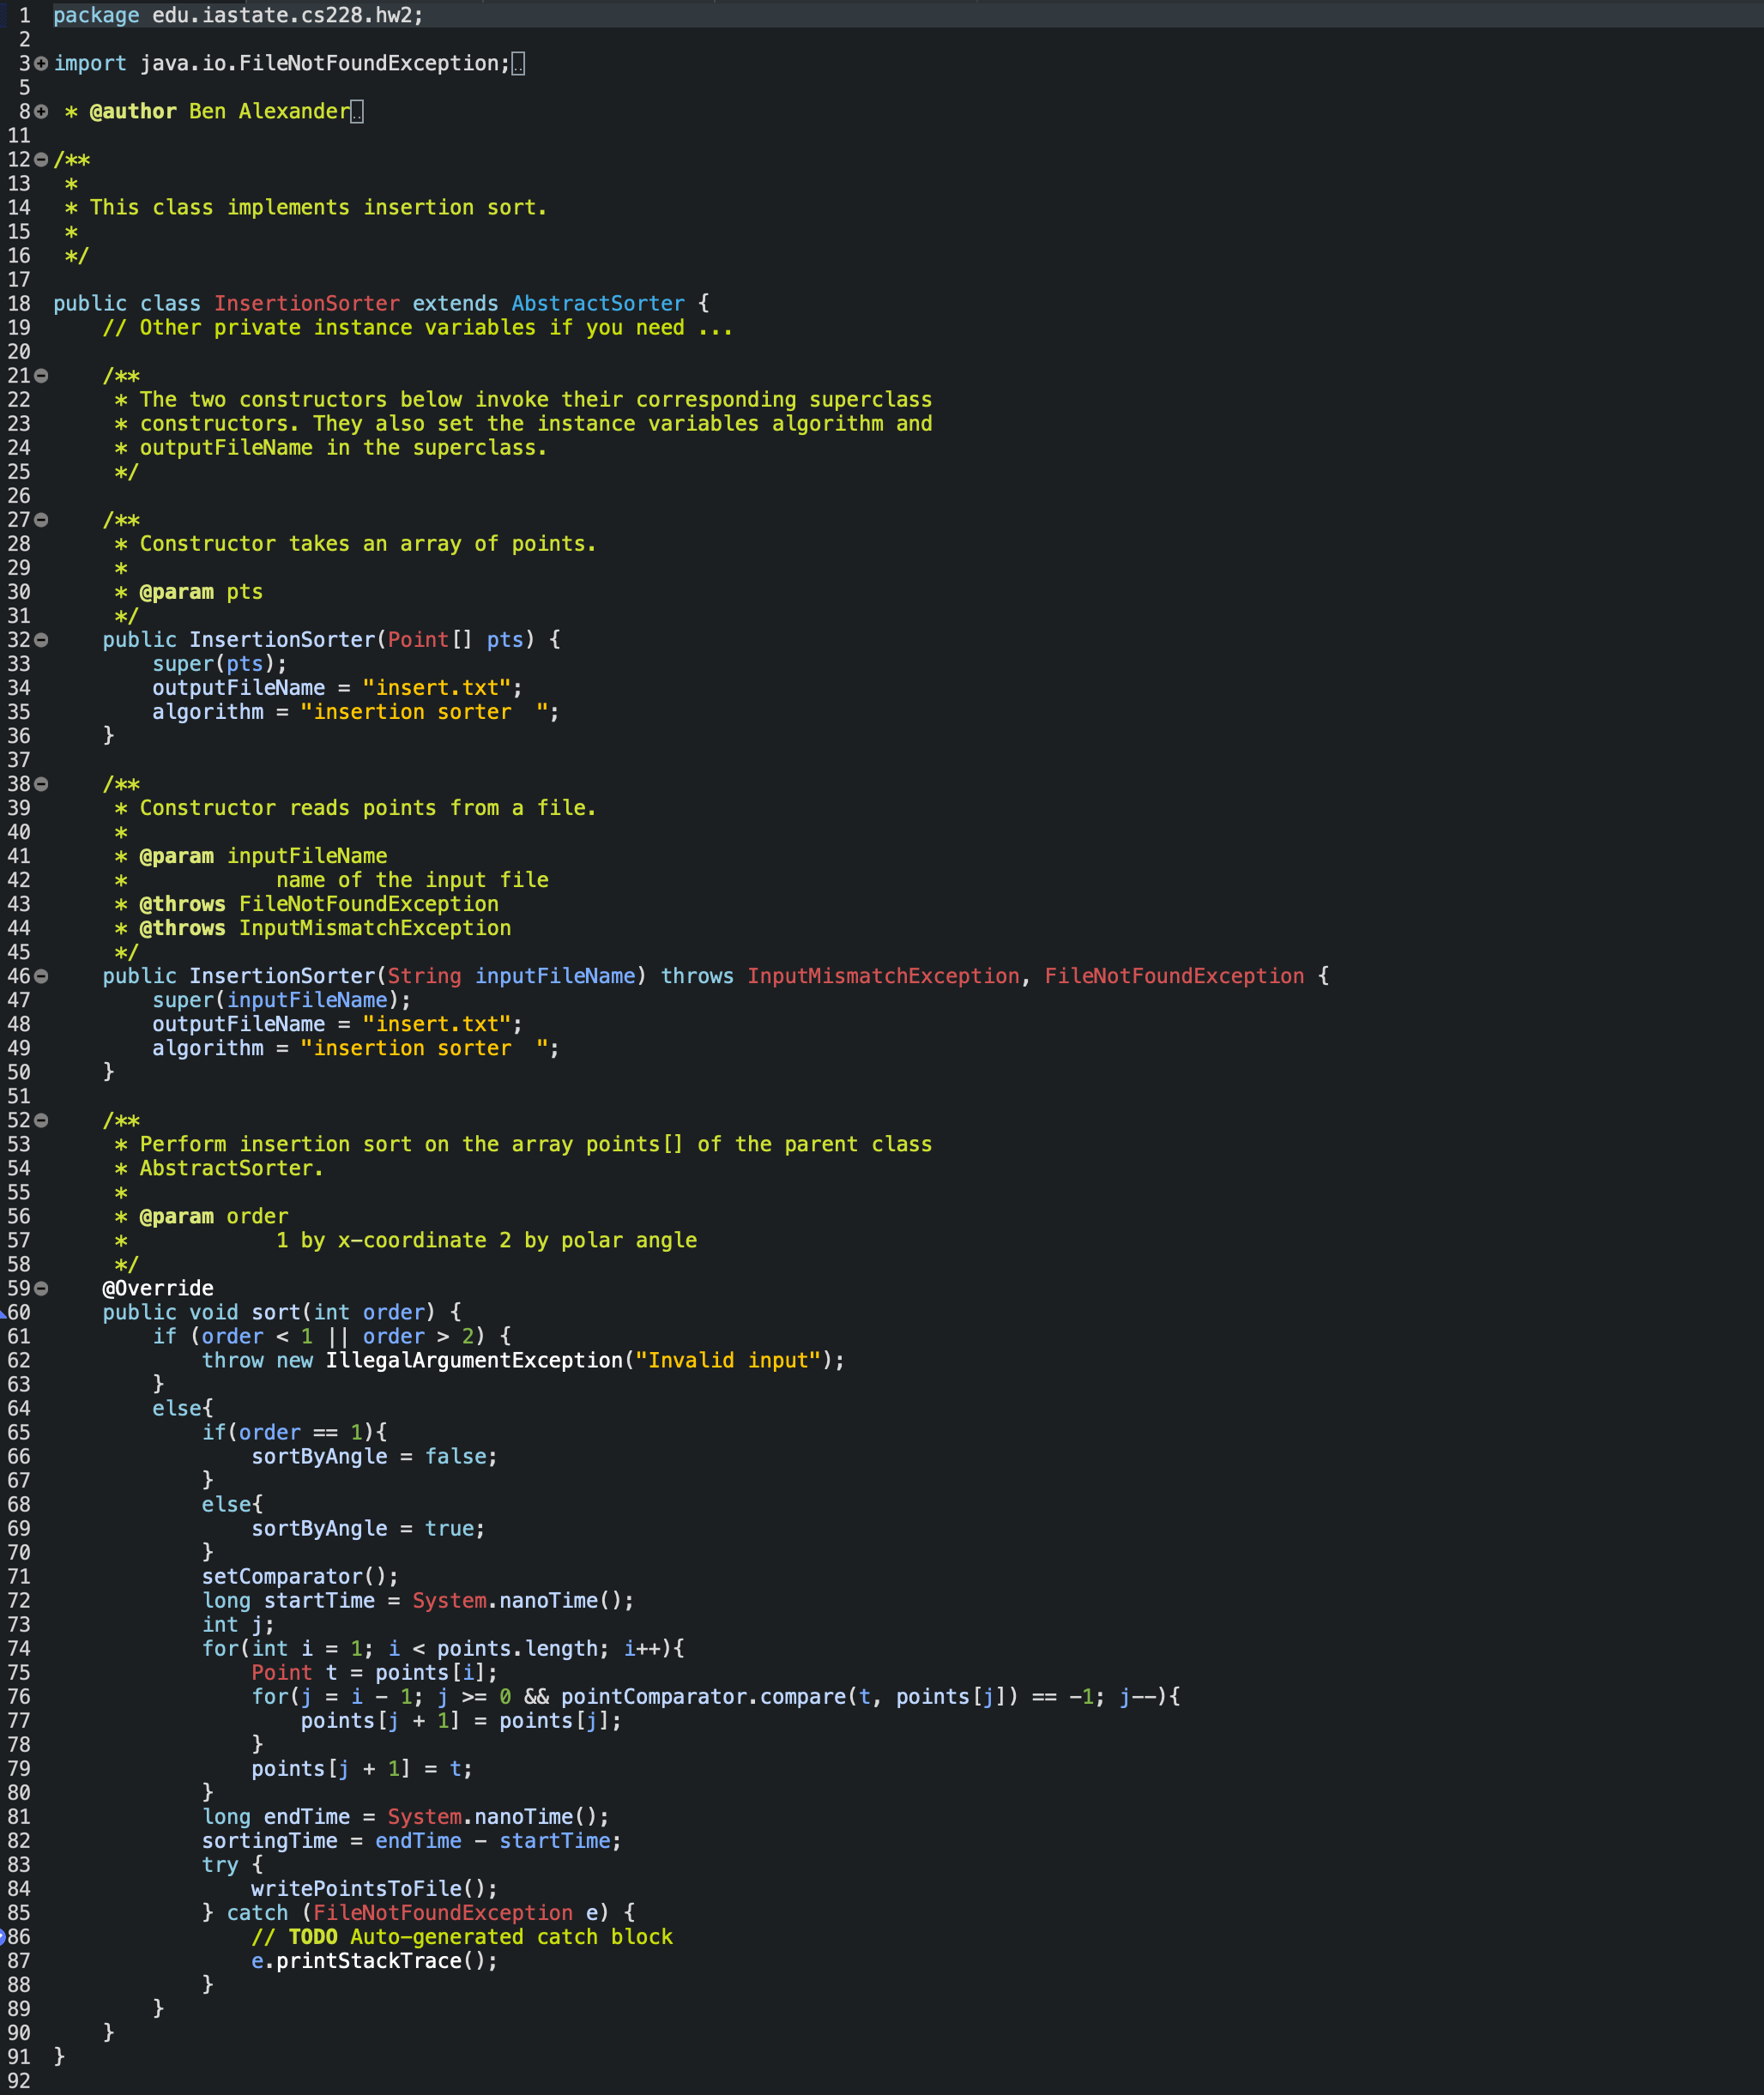This screenshot has width=1764, height=2095.
Task: Click '@param pts' tag on line 30
Action: pyautogui.click(x=201, y=592)
